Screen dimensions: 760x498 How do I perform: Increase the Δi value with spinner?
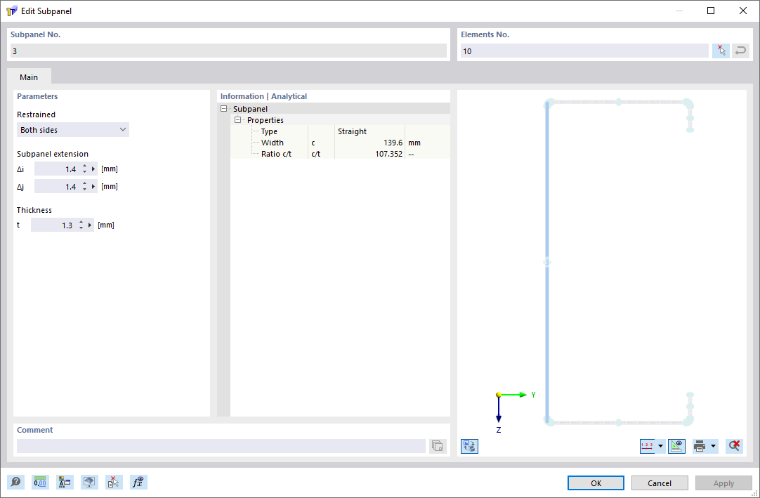(x=85, y=166)
